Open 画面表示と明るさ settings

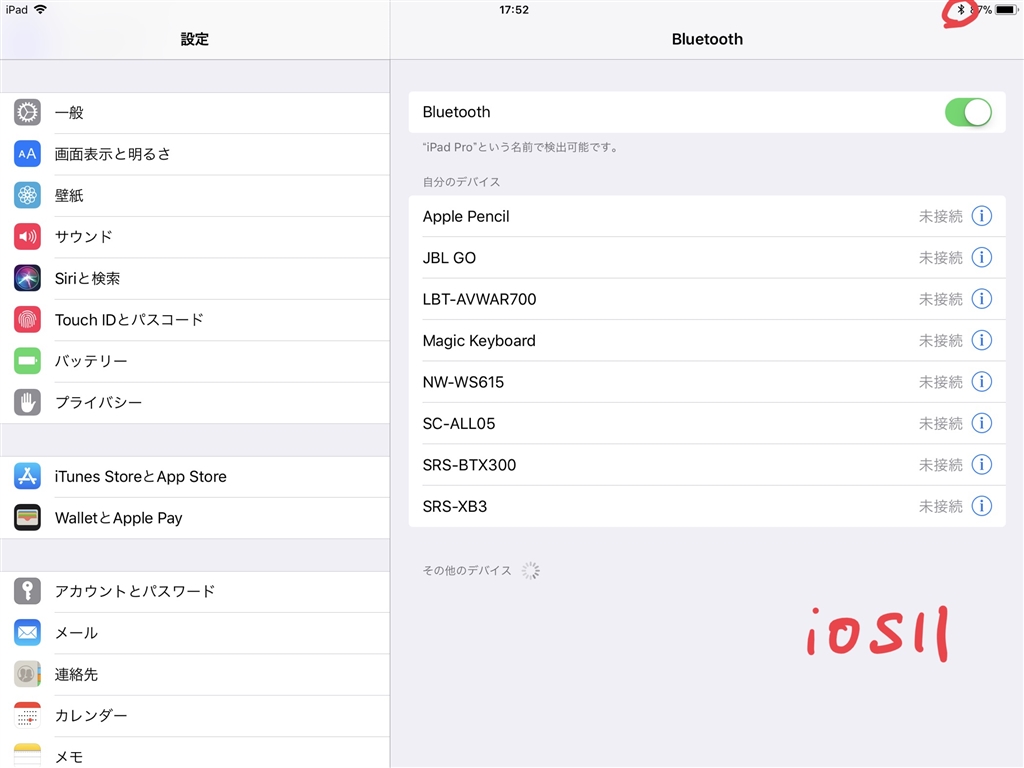click(195, 154)
